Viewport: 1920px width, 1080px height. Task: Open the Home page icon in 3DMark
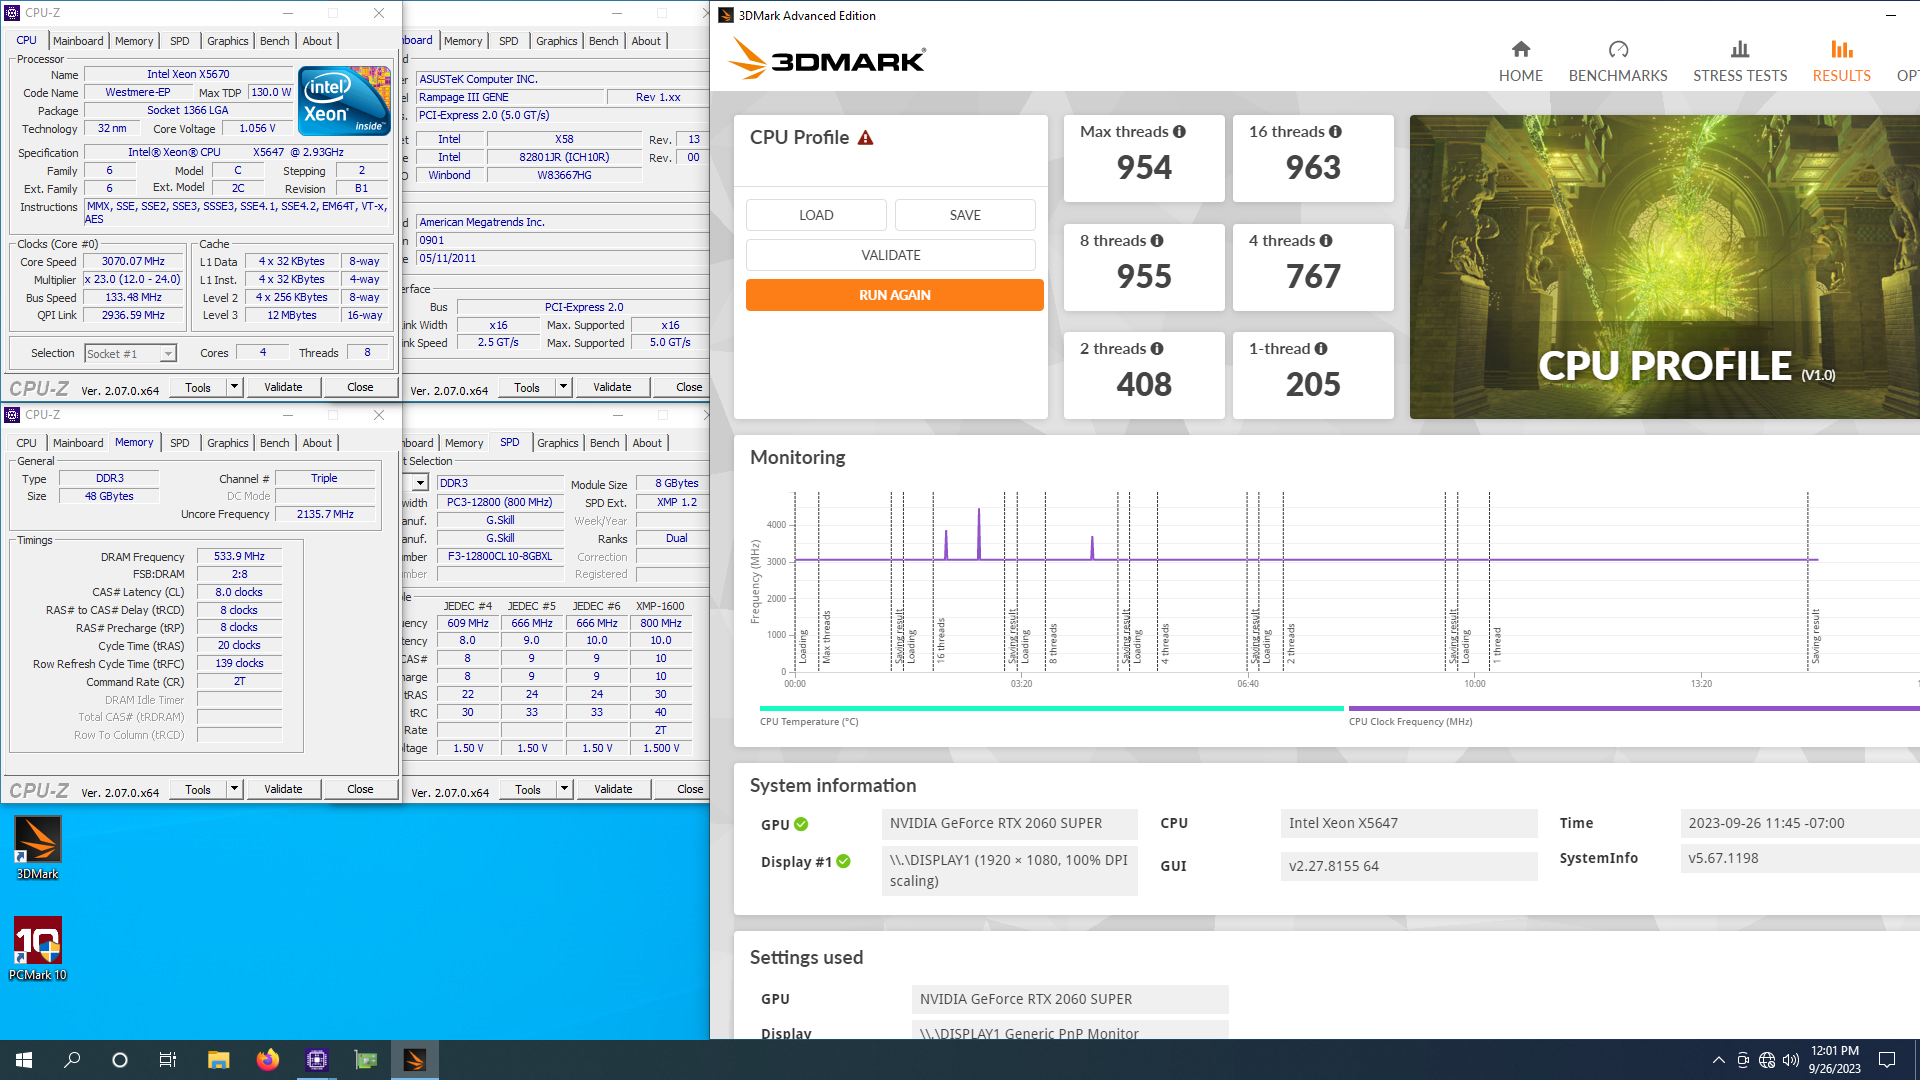pos(1520,50)
